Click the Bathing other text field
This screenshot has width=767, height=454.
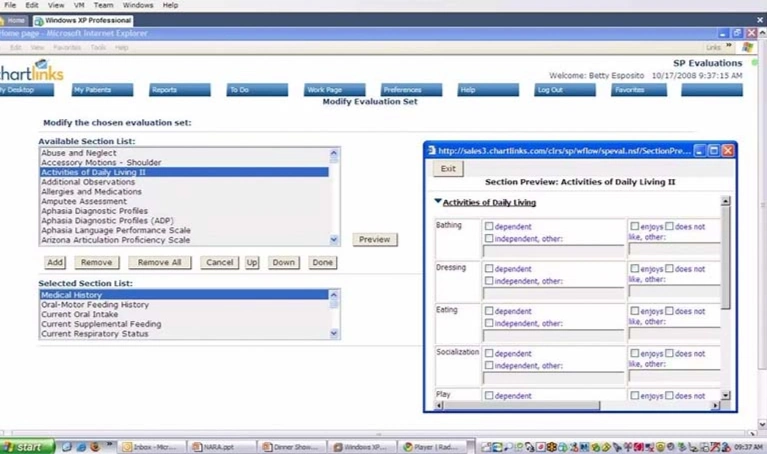553,251
